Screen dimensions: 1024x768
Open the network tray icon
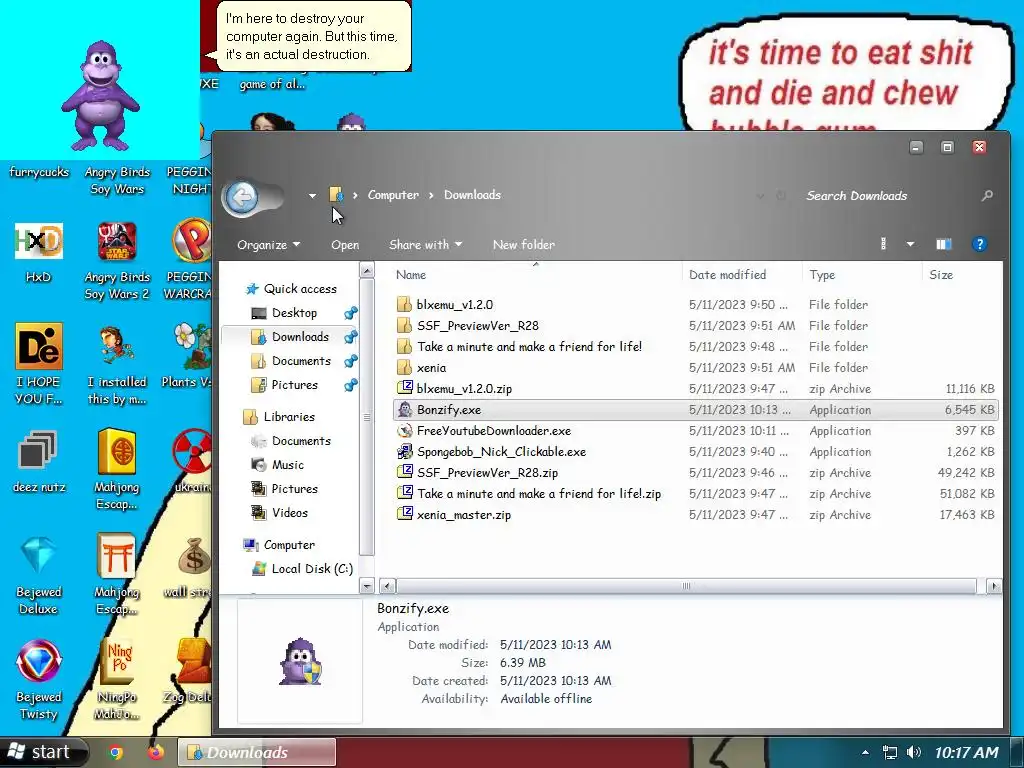click(889, 752)
